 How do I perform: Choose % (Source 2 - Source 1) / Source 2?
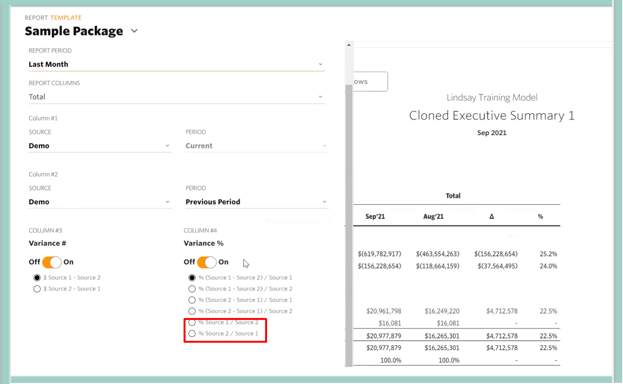[x=192, y=311]
